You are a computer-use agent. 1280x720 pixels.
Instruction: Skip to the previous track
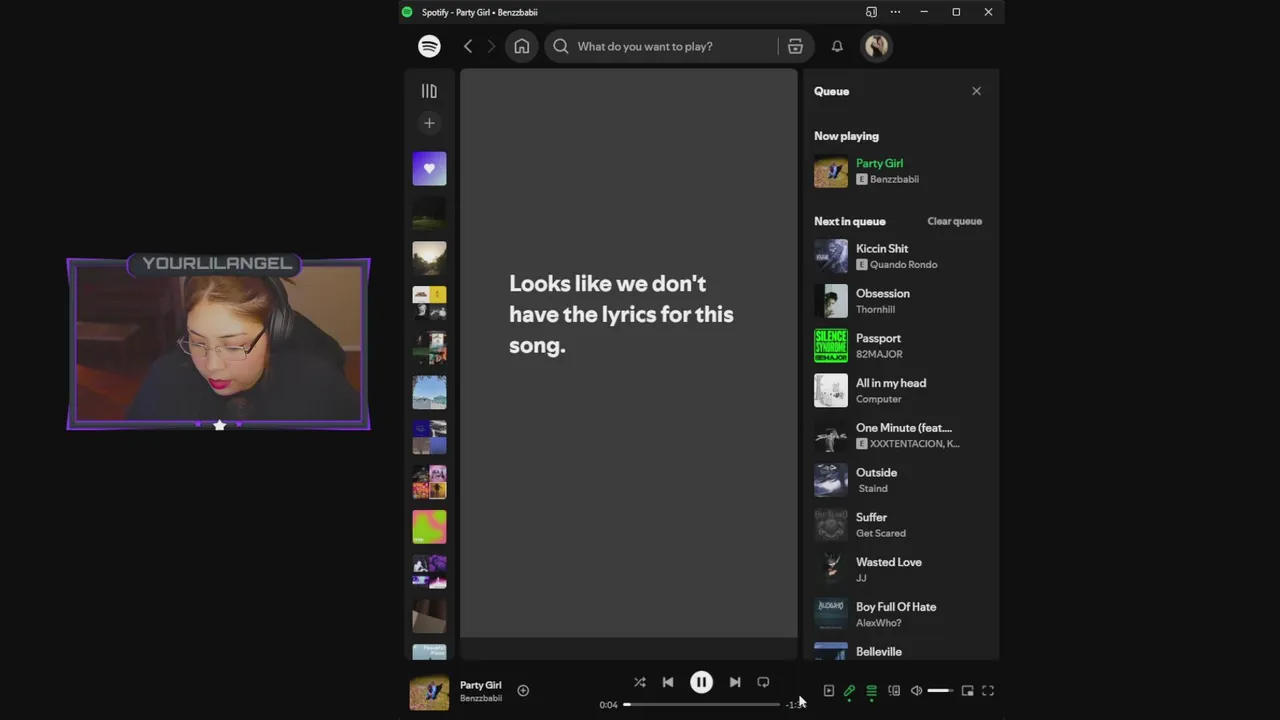coord(668,682)
